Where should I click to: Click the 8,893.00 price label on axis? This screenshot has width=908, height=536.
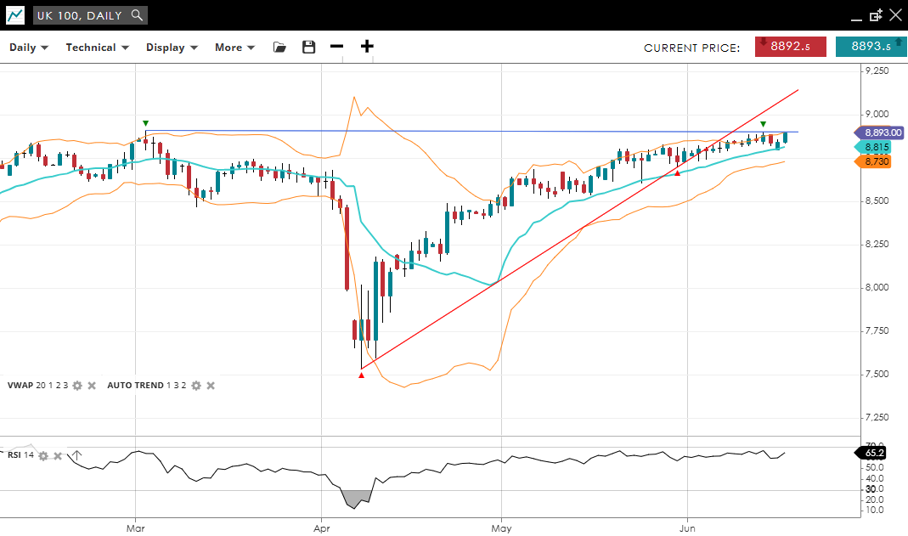pos(878,133)
